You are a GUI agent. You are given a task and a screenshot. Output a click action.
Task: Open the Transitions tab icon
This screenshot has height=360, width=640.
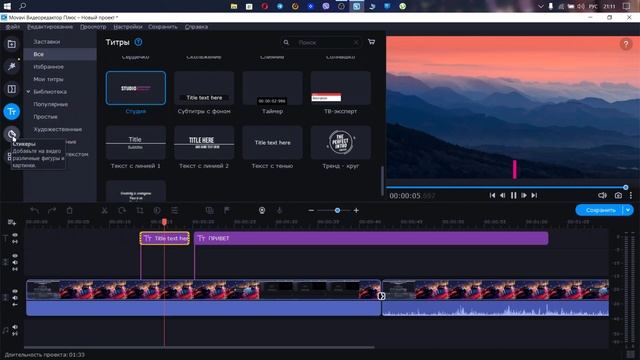tap(11, 89)
